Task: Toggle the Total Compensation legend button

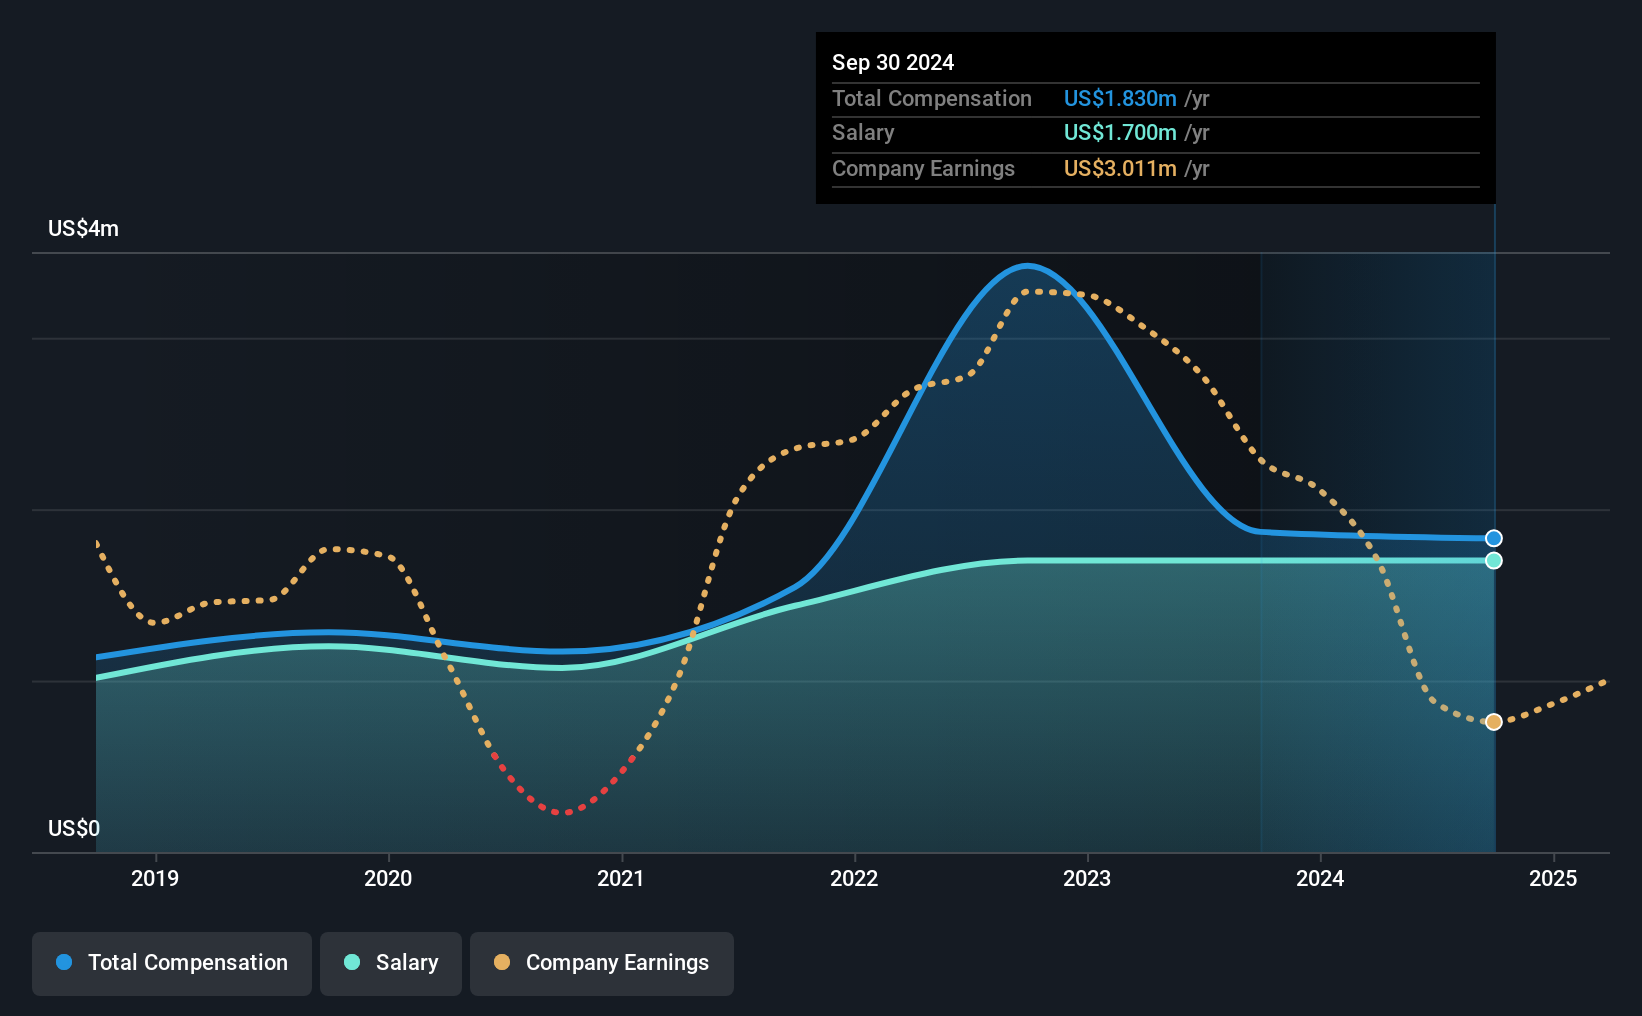Action: 172,963
